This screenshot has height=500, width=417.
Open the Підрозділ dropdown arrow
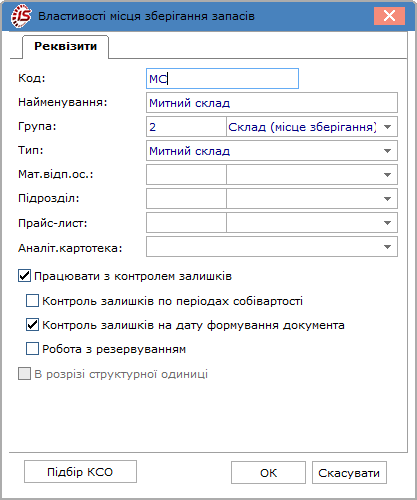point(387,199)
